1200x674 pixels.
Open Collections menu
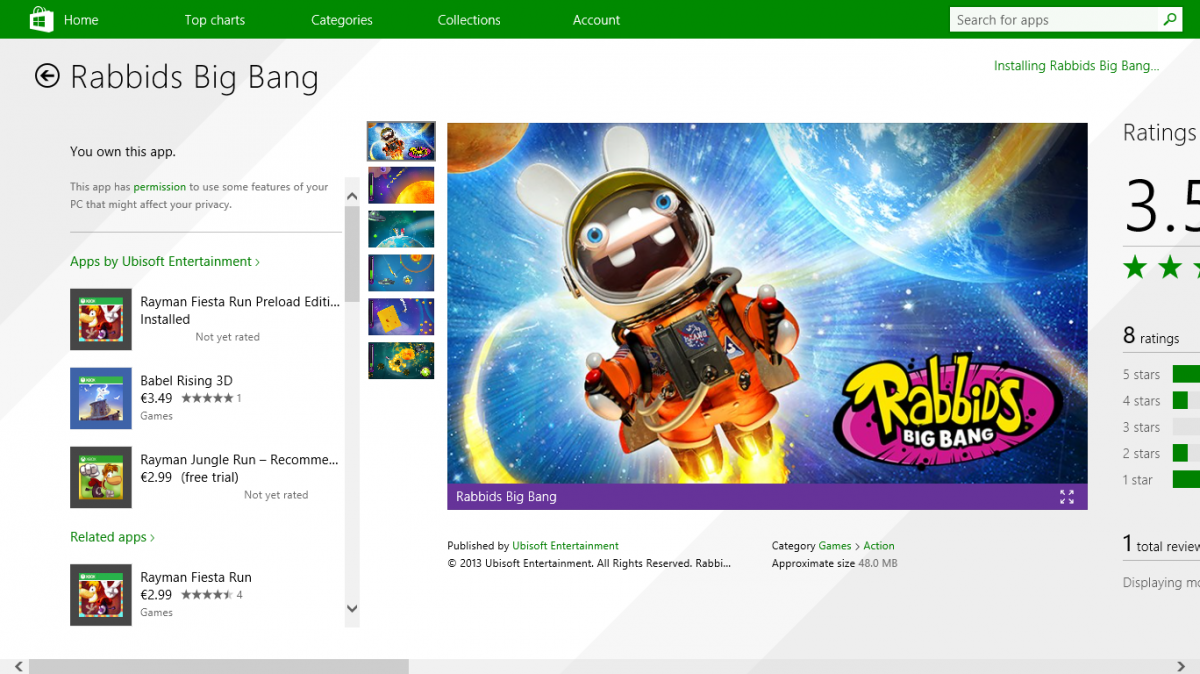(468, 20)
